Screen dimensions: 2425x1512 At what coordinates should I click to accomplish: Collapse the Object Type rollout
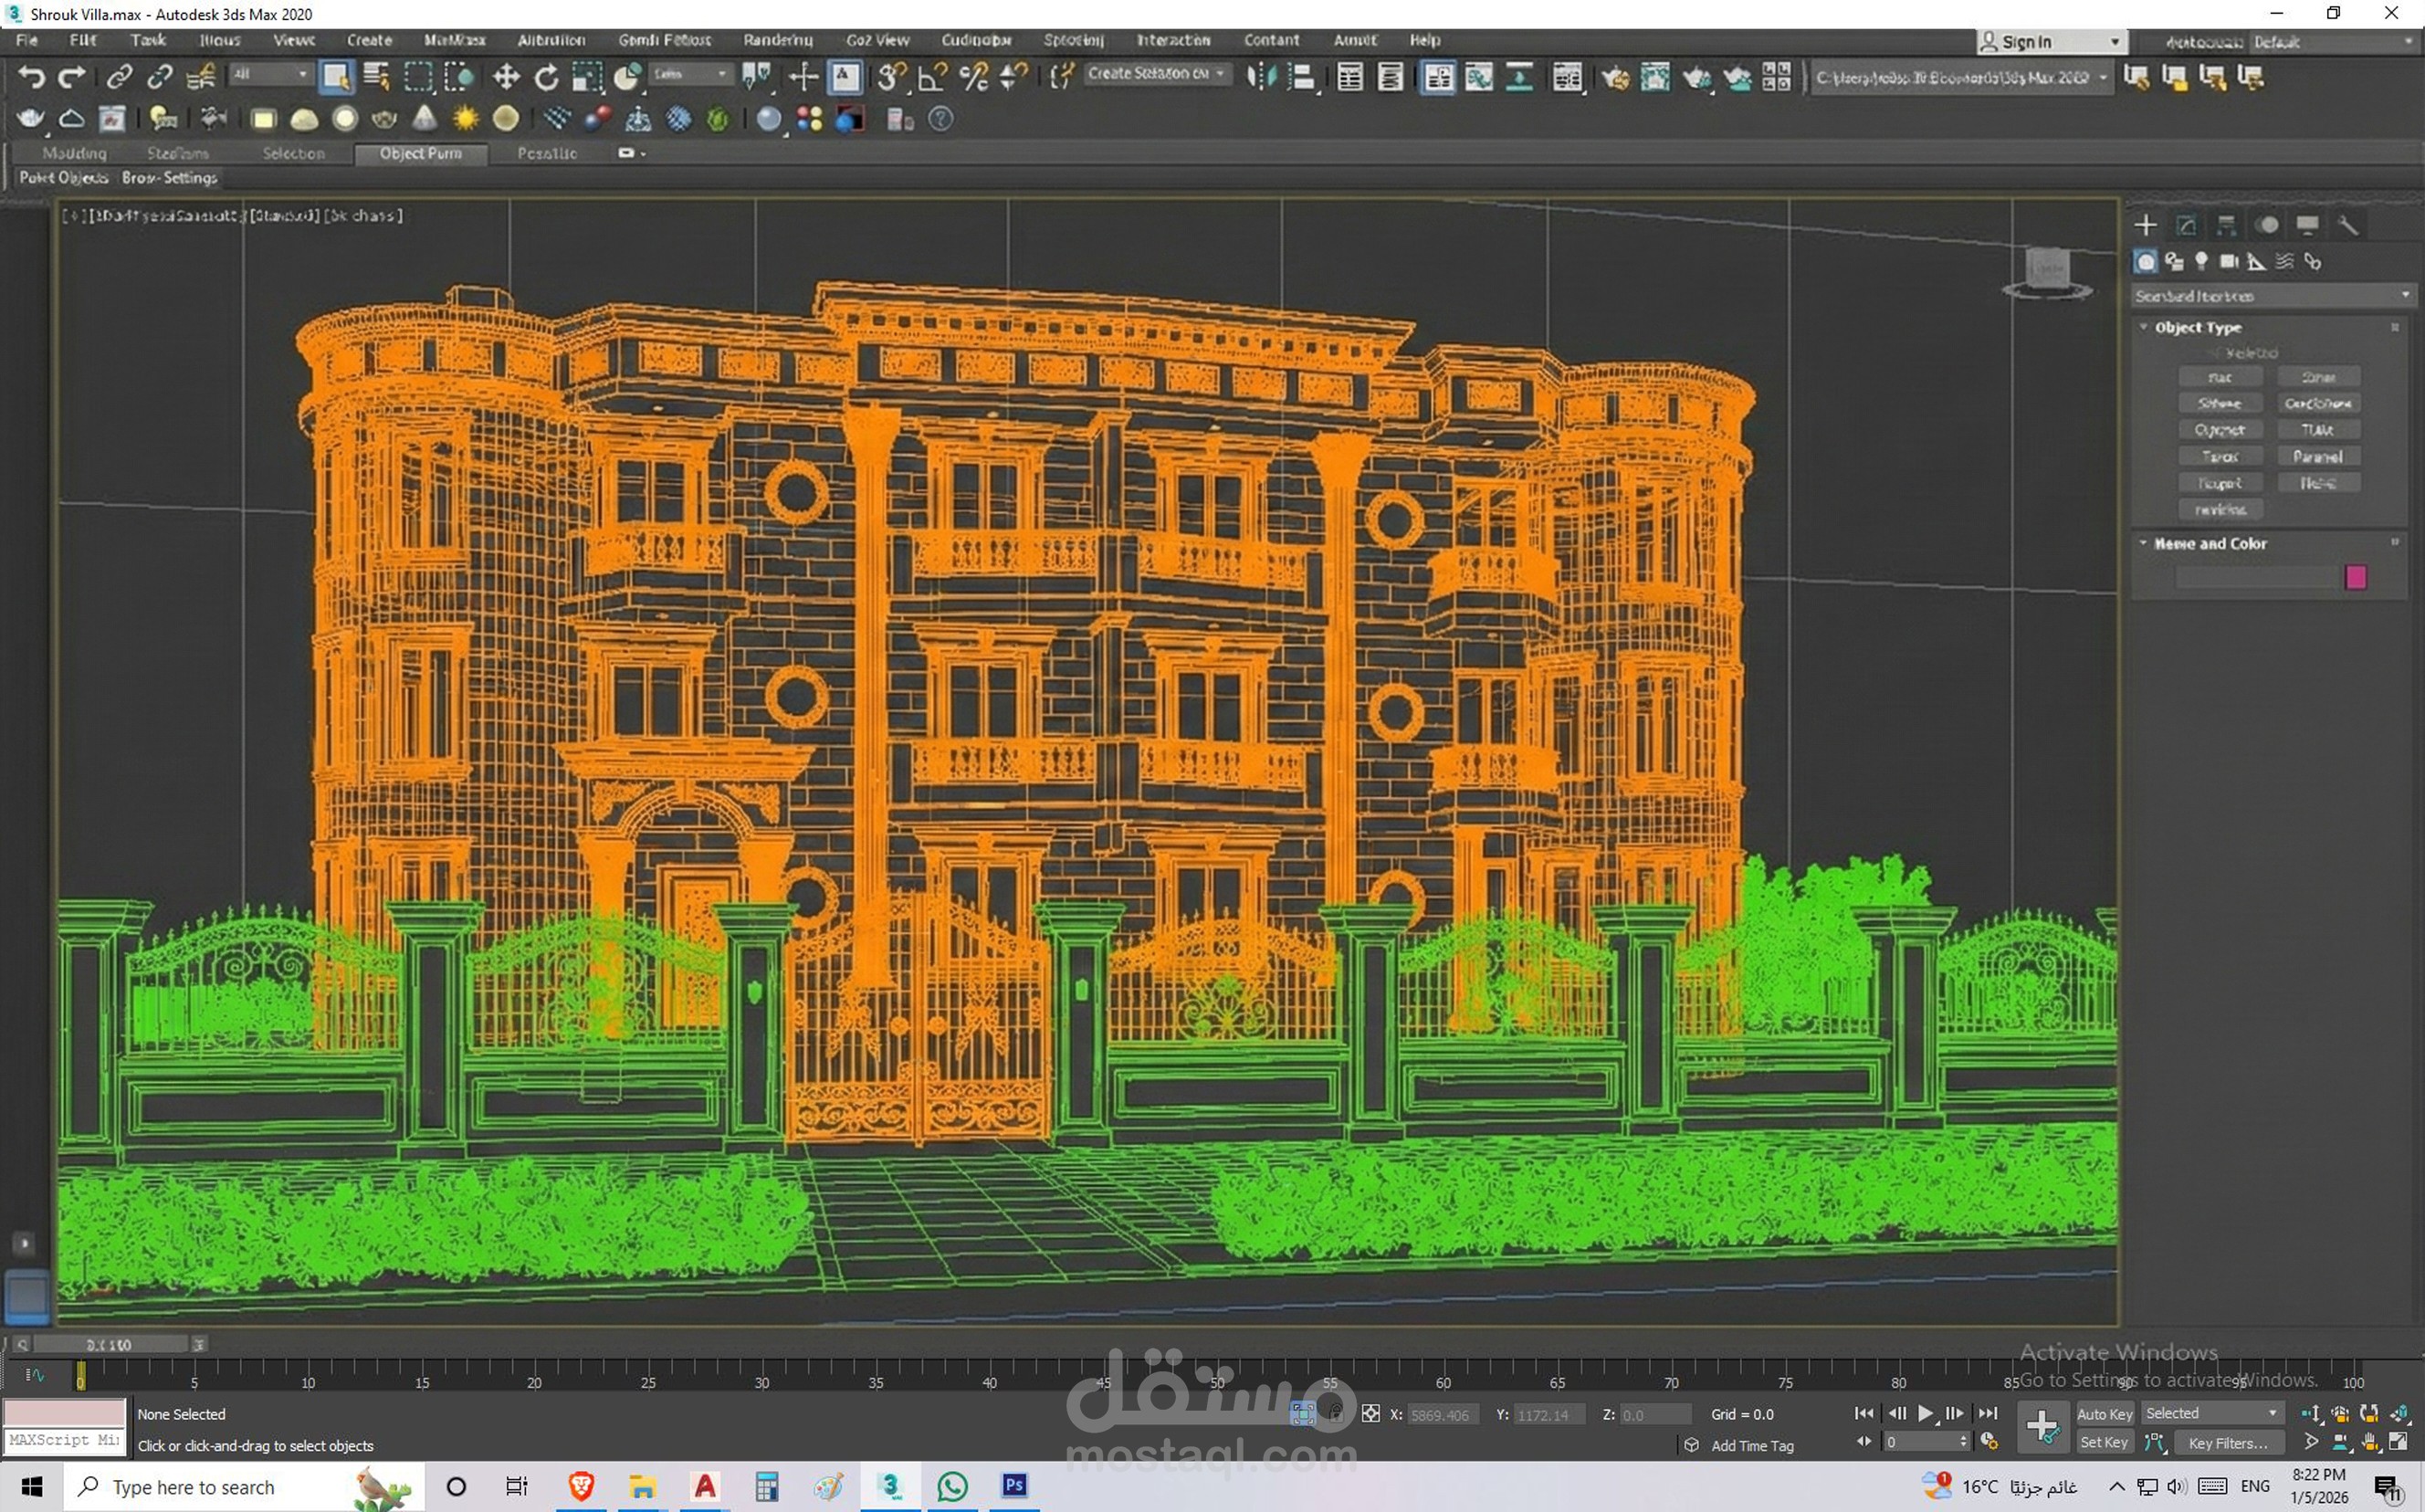[x=2145, y=327]
